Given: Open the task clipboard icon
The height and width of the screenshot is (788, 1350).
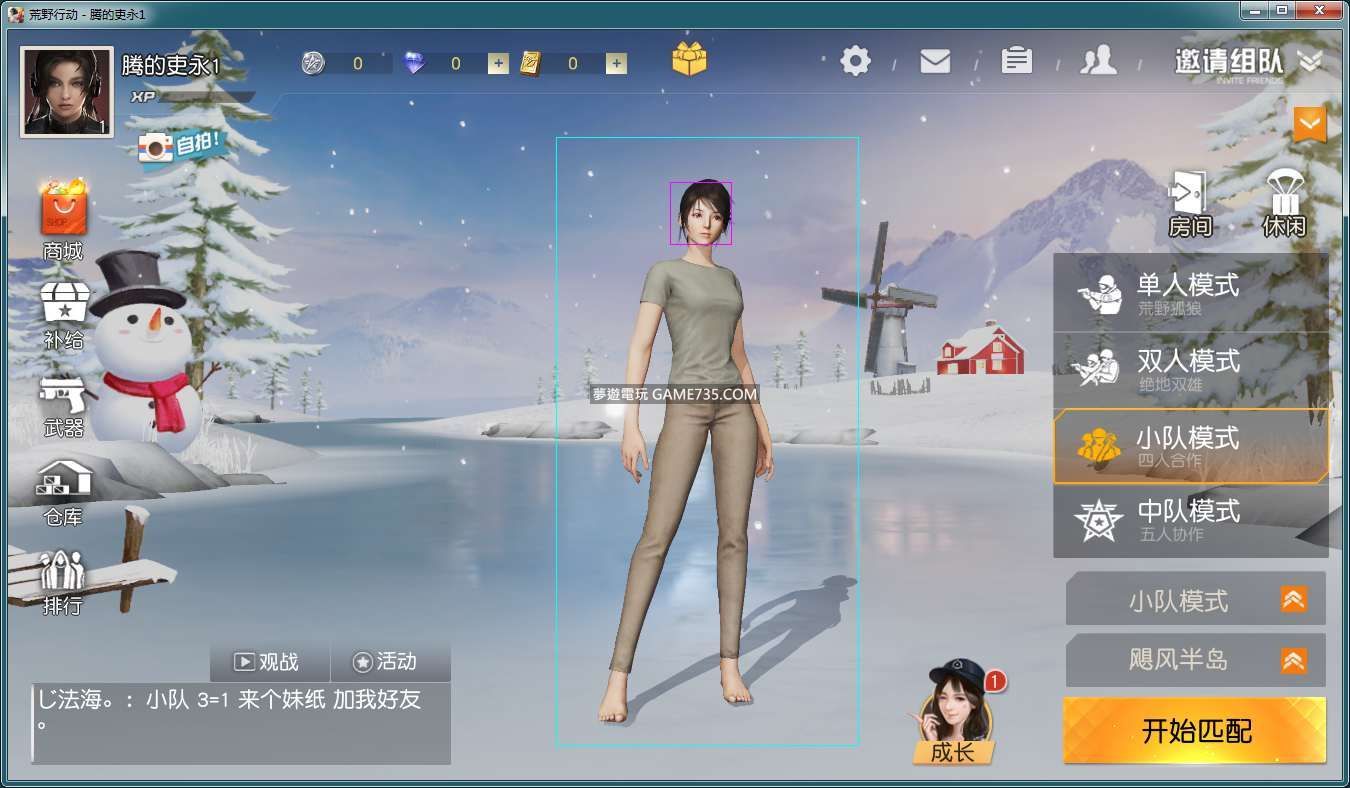Looking at the screenshot, I should [x=1017, y=61].
